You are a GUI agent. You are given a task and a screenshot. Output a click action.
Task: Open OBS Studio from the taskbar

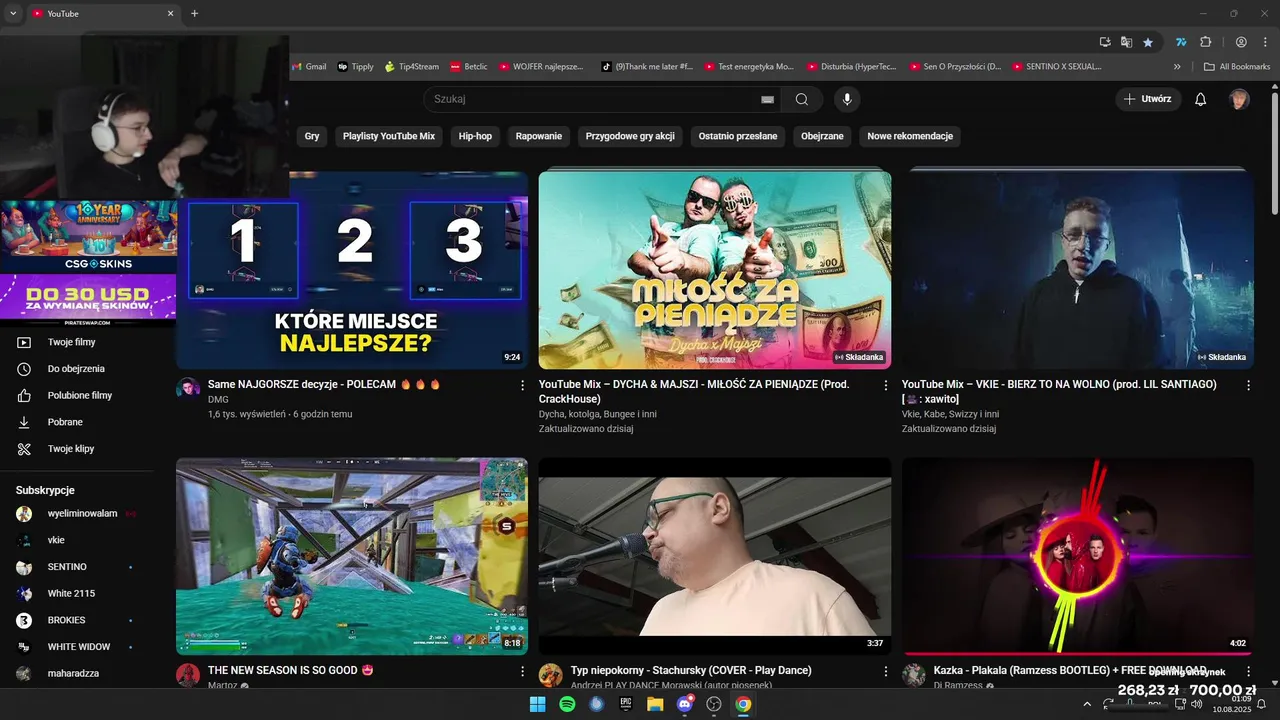pyautogui.click(x=714, y=704)
